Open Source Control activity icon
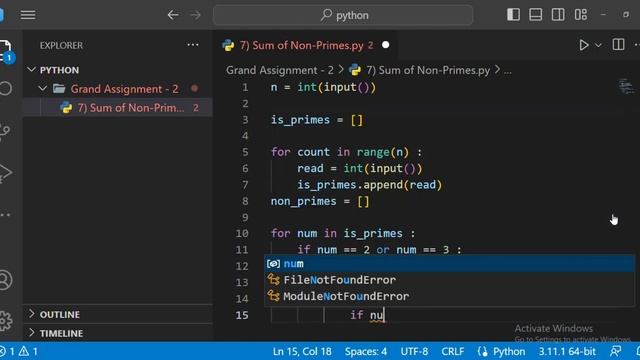The width and height of the screenshot is (640, 360). click(5, 131)
